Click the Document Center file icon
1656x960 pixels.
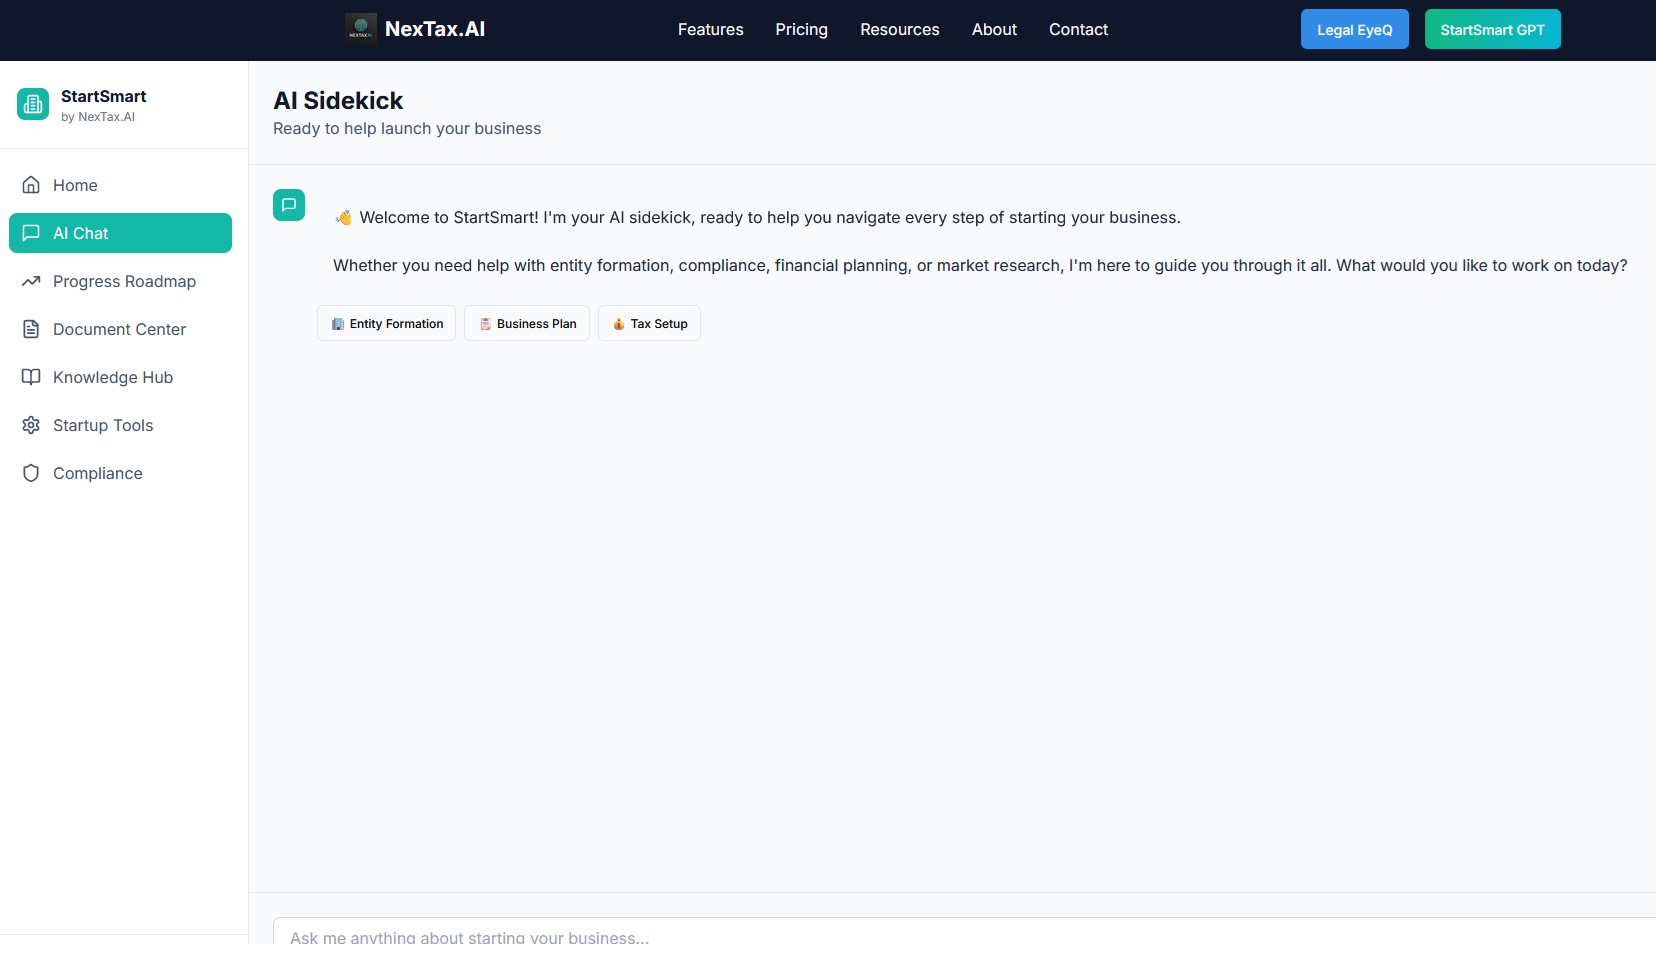tap(31, 329)
